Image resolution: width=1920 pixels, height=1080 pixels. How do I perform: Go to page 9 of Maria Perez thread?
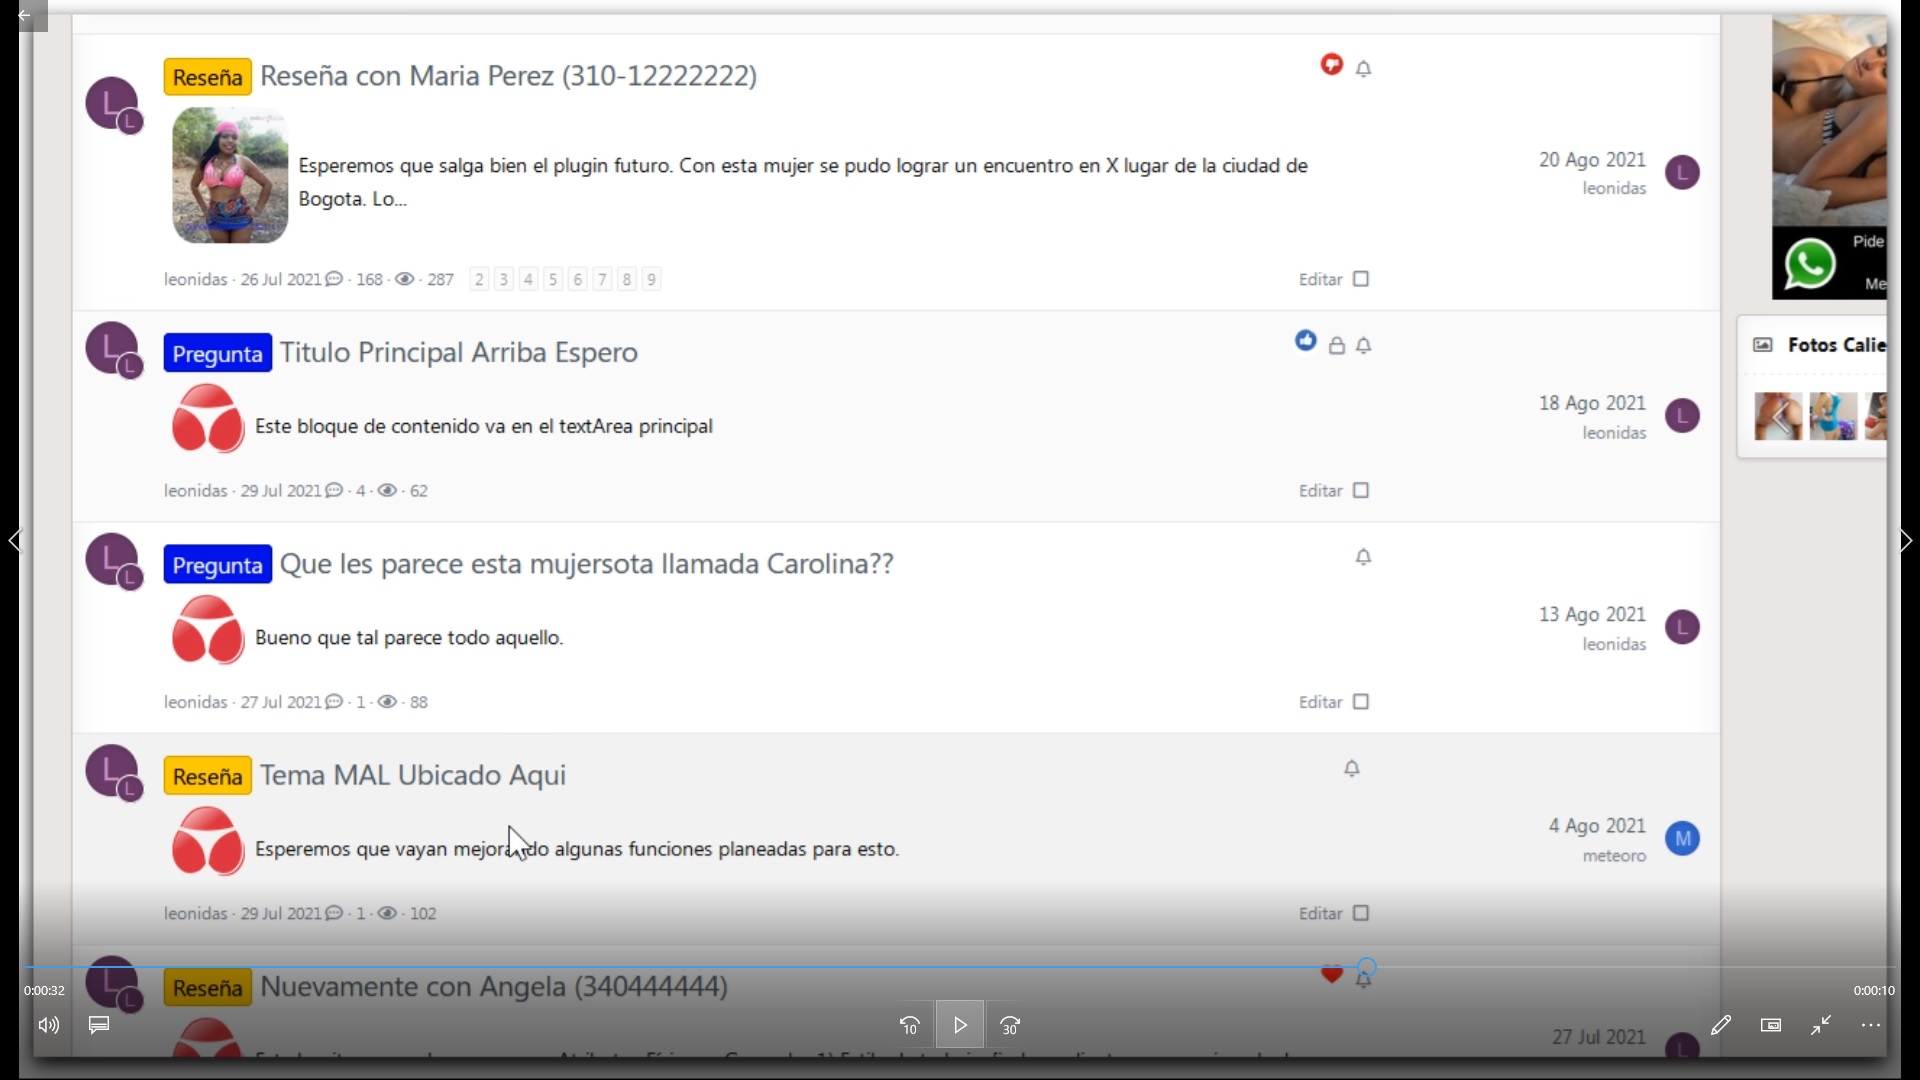click(651, 280)
